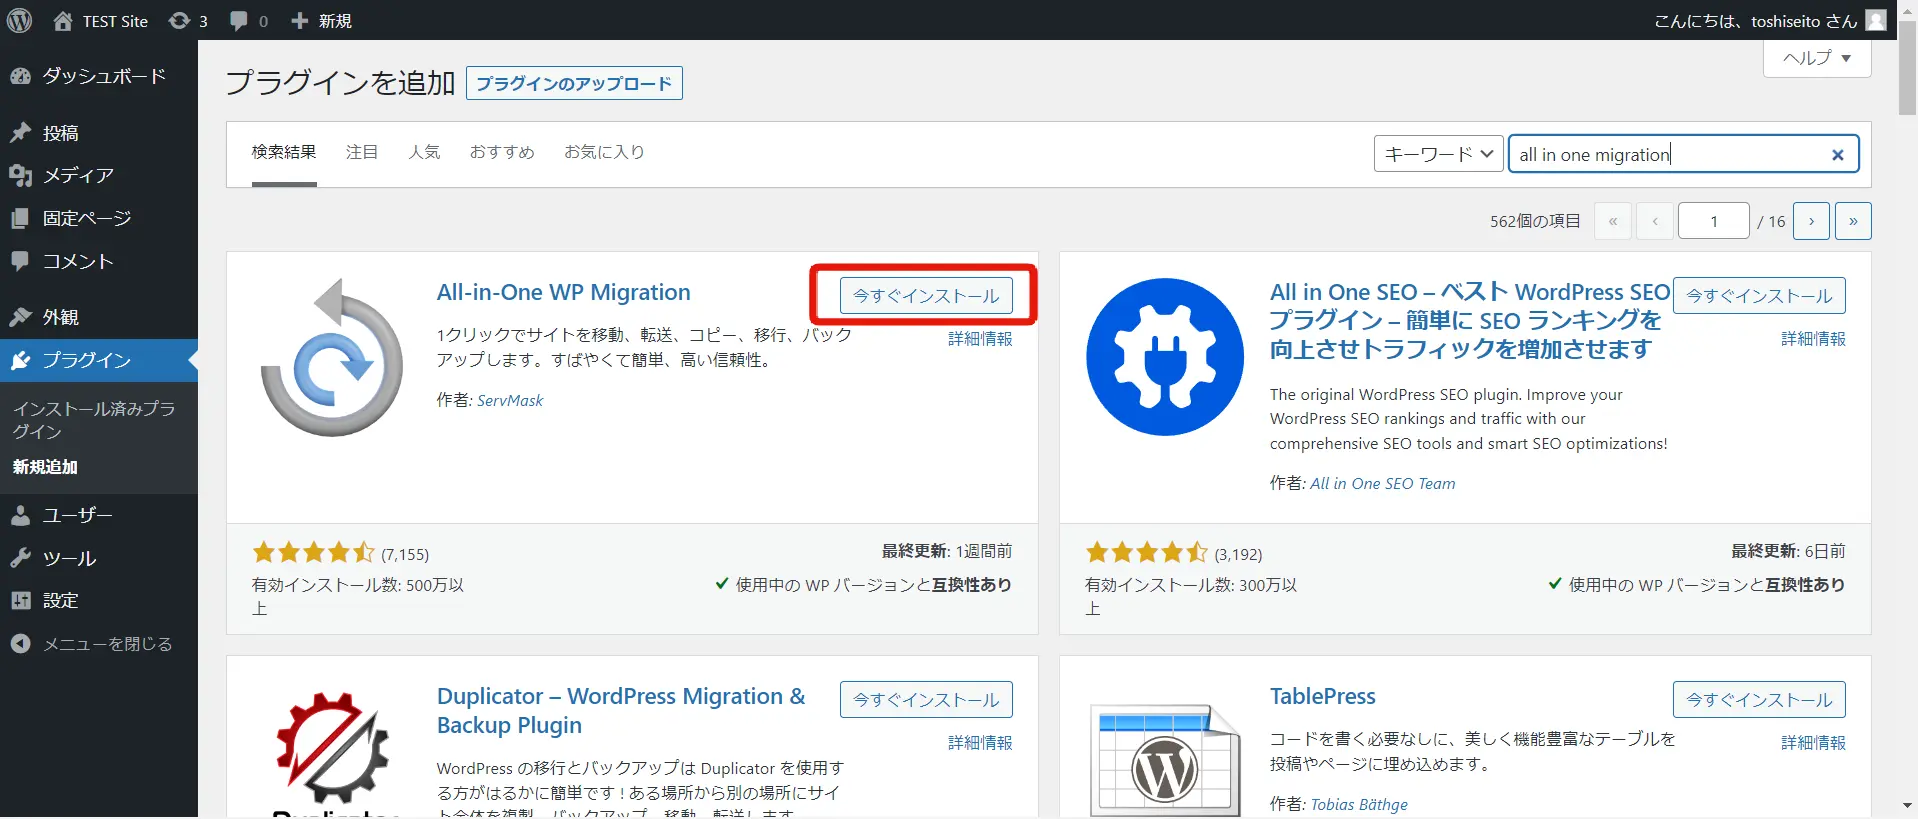Open author link Tobias Bäthge
The height and width of the screenshot is (819, 1918).
click(1359, 804)
